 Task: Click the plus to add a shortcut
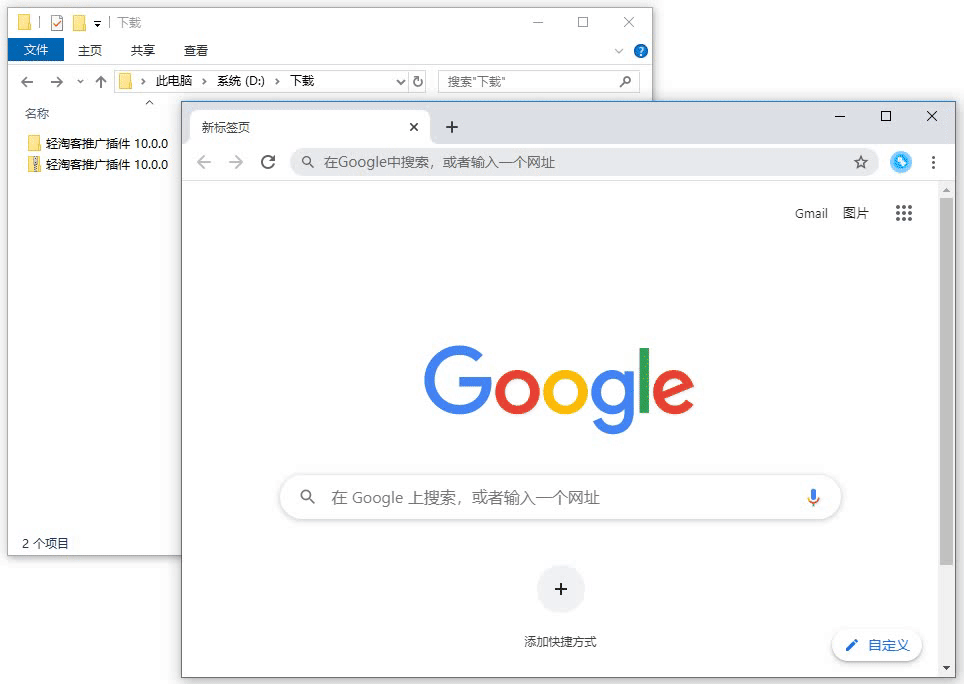(x=561, y=589)
